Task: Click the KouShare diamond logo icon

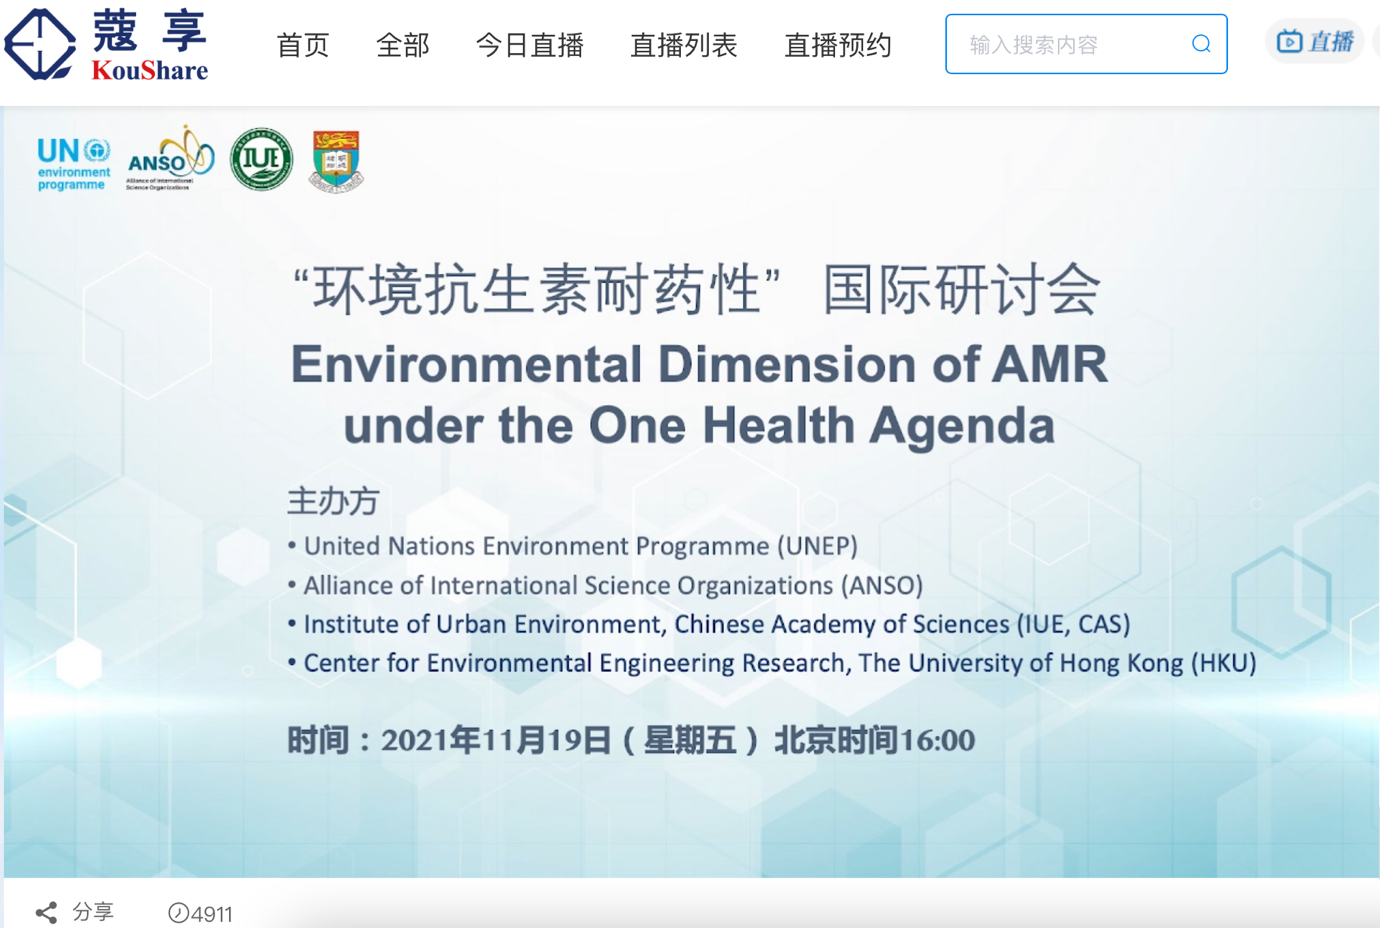Action: (x=40, y=44)
